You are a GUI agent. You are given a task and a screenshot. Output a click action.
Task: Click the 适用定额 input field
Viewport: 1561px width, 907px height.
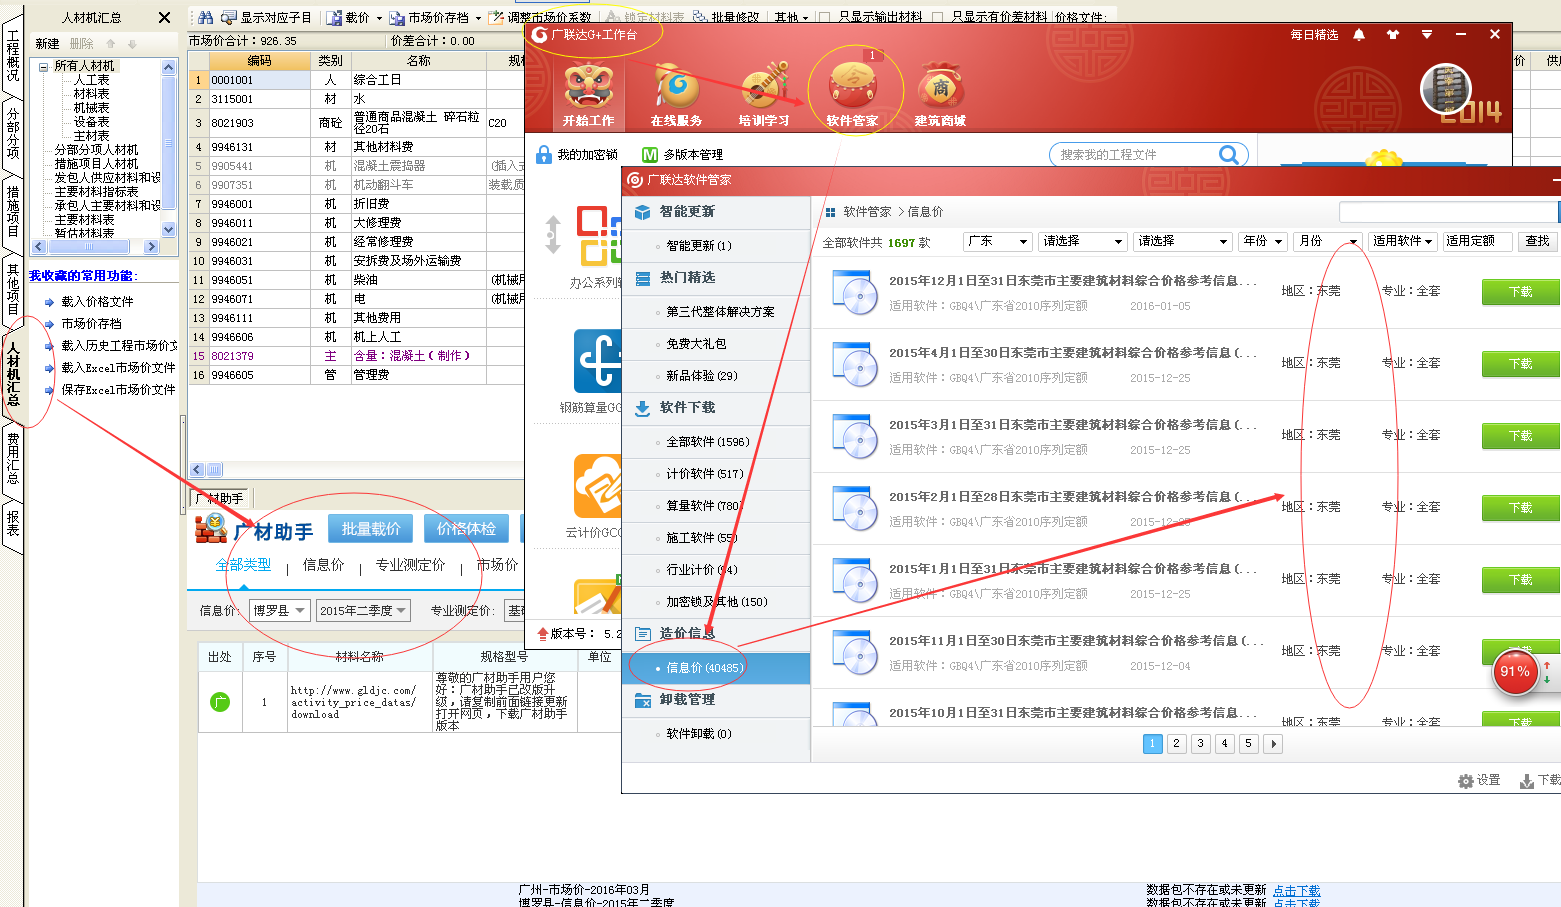click(1477, 241)
